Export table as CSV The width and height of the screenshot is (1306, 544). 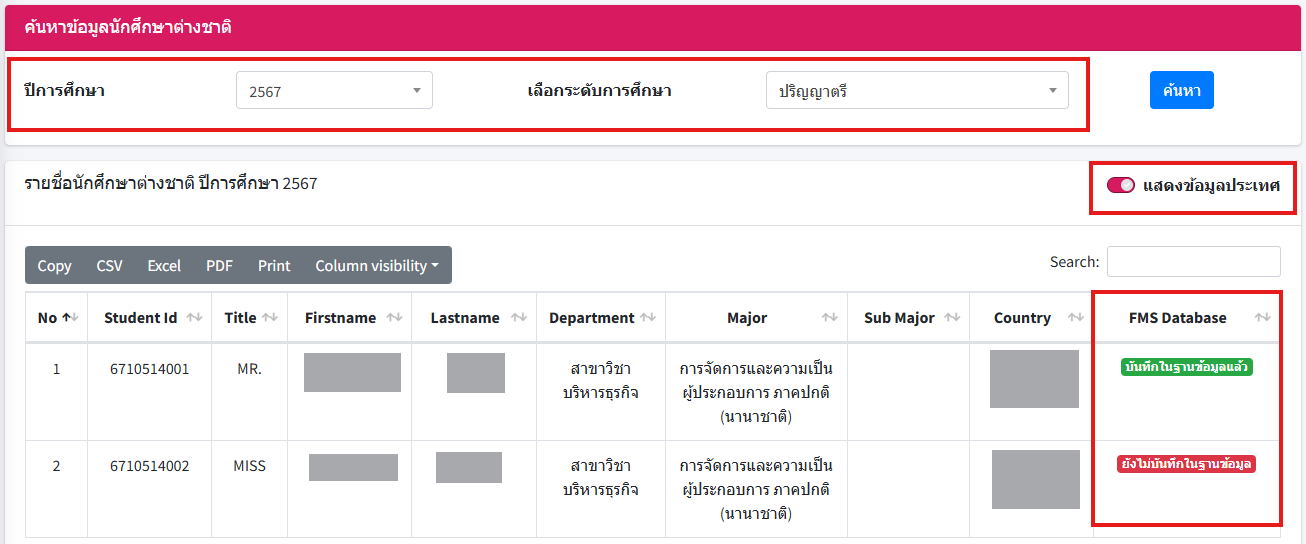tap(109, 266)
